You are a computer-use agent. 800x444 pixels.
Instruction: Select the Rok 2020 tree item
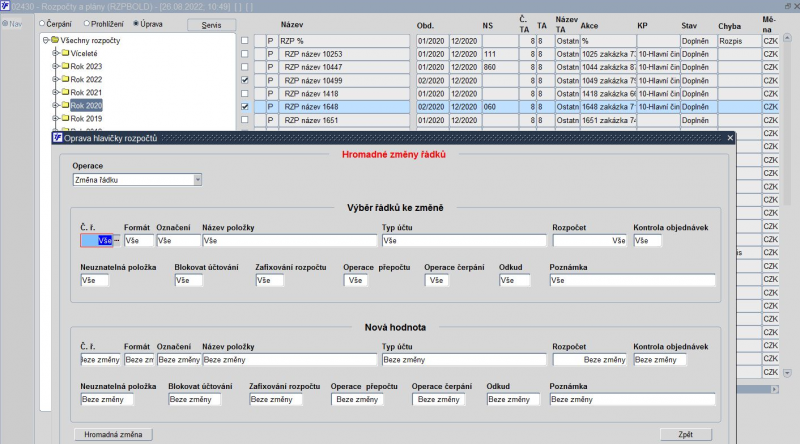coord(86,106)
